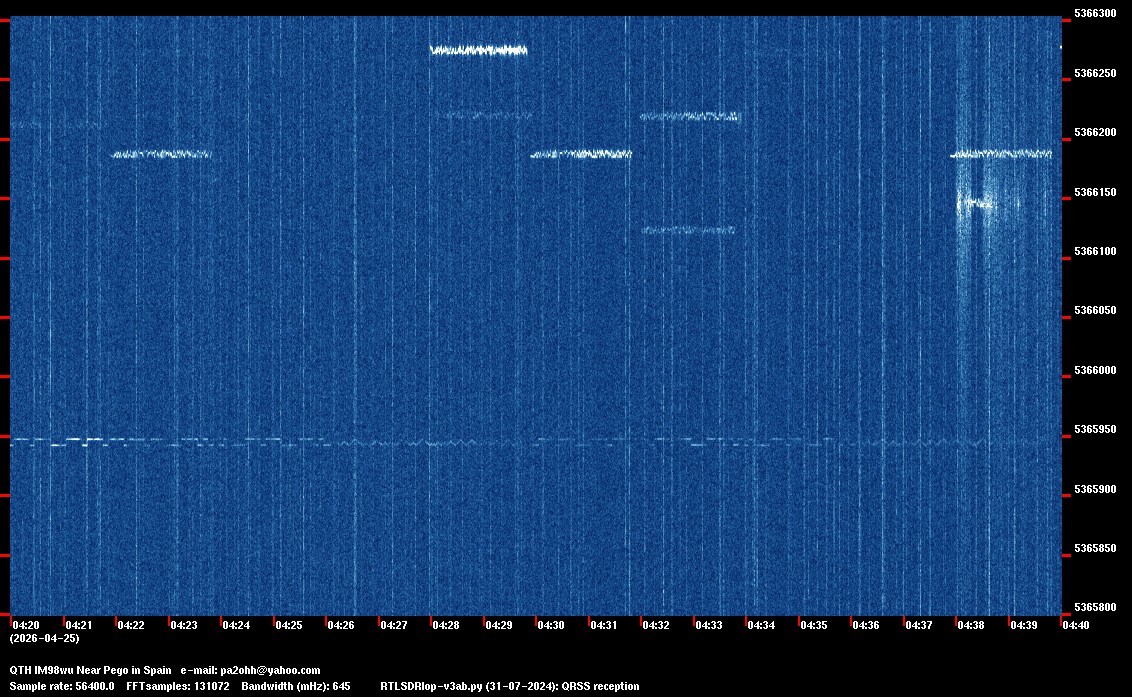The height and width of the screenshot is (697, 1132).
Task: Select the 5366000 frequency scale label
Action: (x=1094, y=371)
